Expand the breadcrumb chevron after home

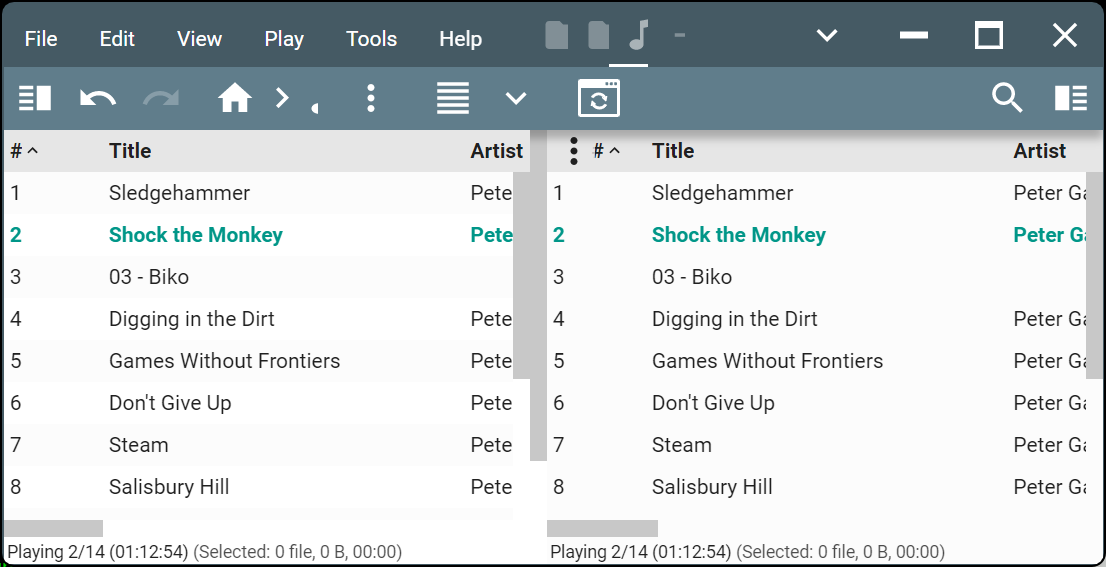pyautogui.click(x=283, y=98)
